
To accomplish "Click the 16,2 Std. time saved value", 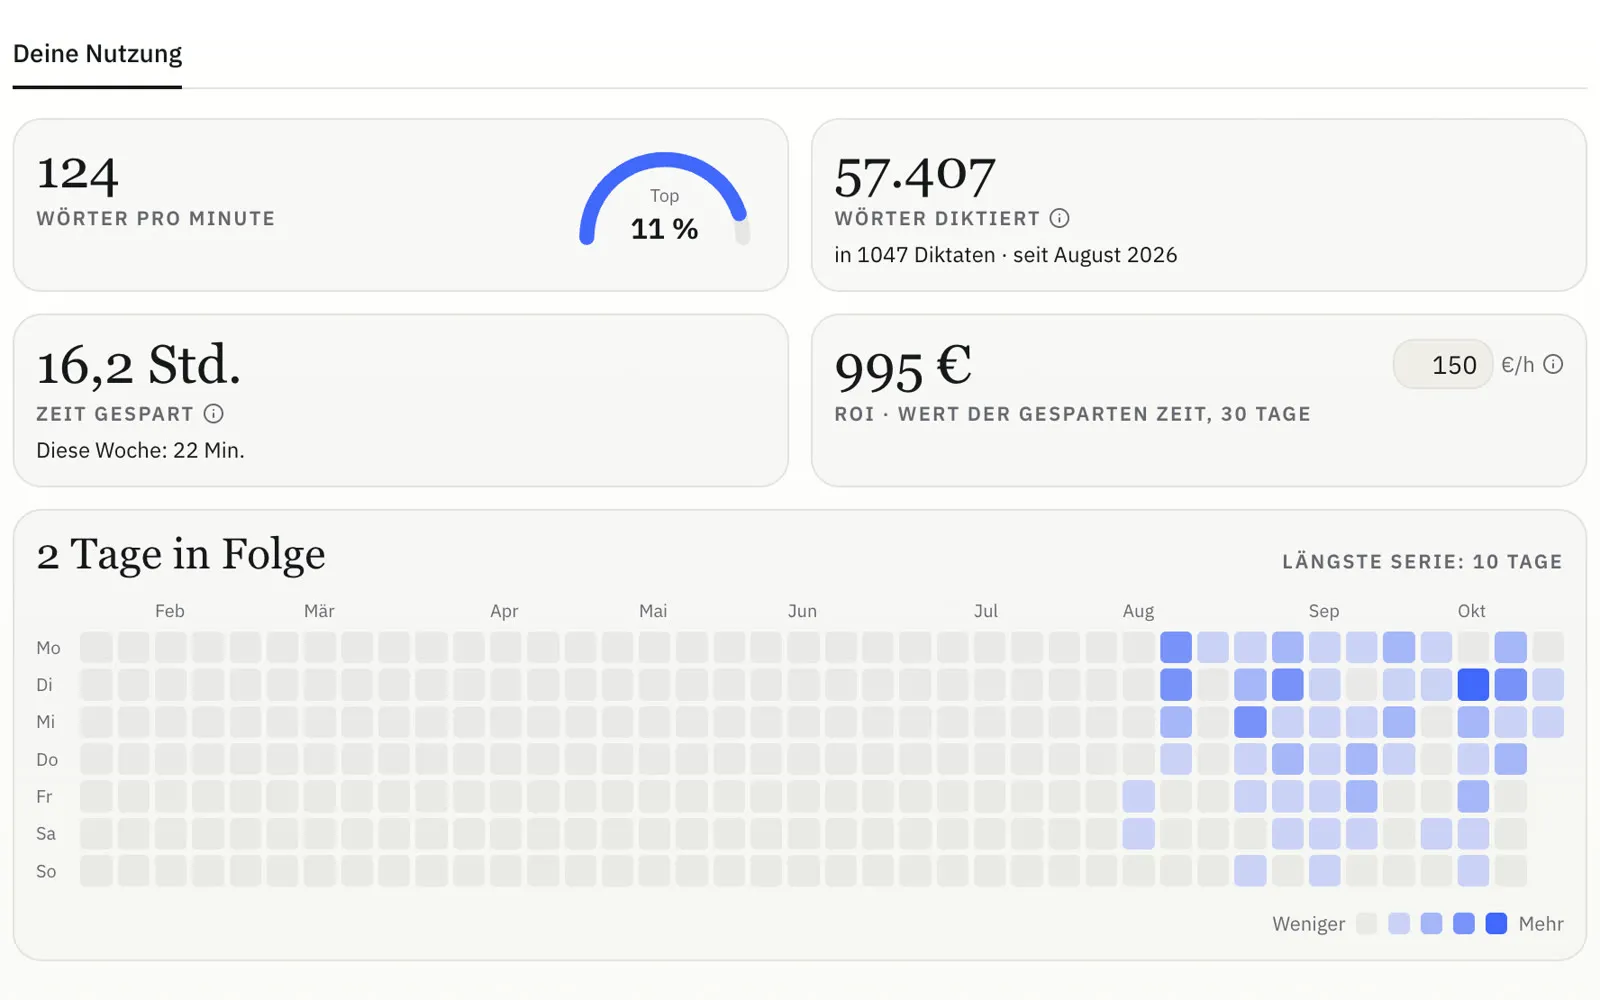I will (139, 365).
